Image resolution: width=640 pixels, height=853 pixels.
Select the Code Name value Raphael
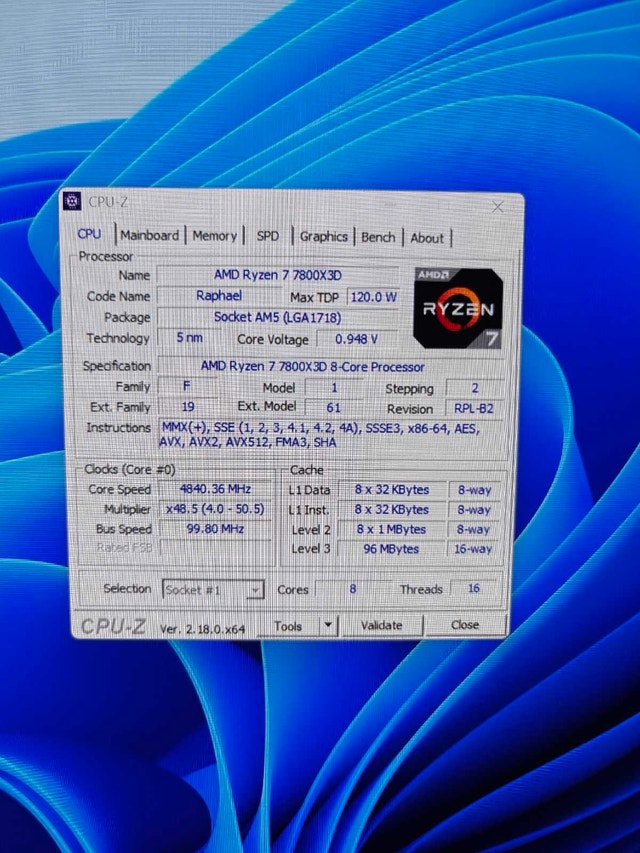click(219, 295)
